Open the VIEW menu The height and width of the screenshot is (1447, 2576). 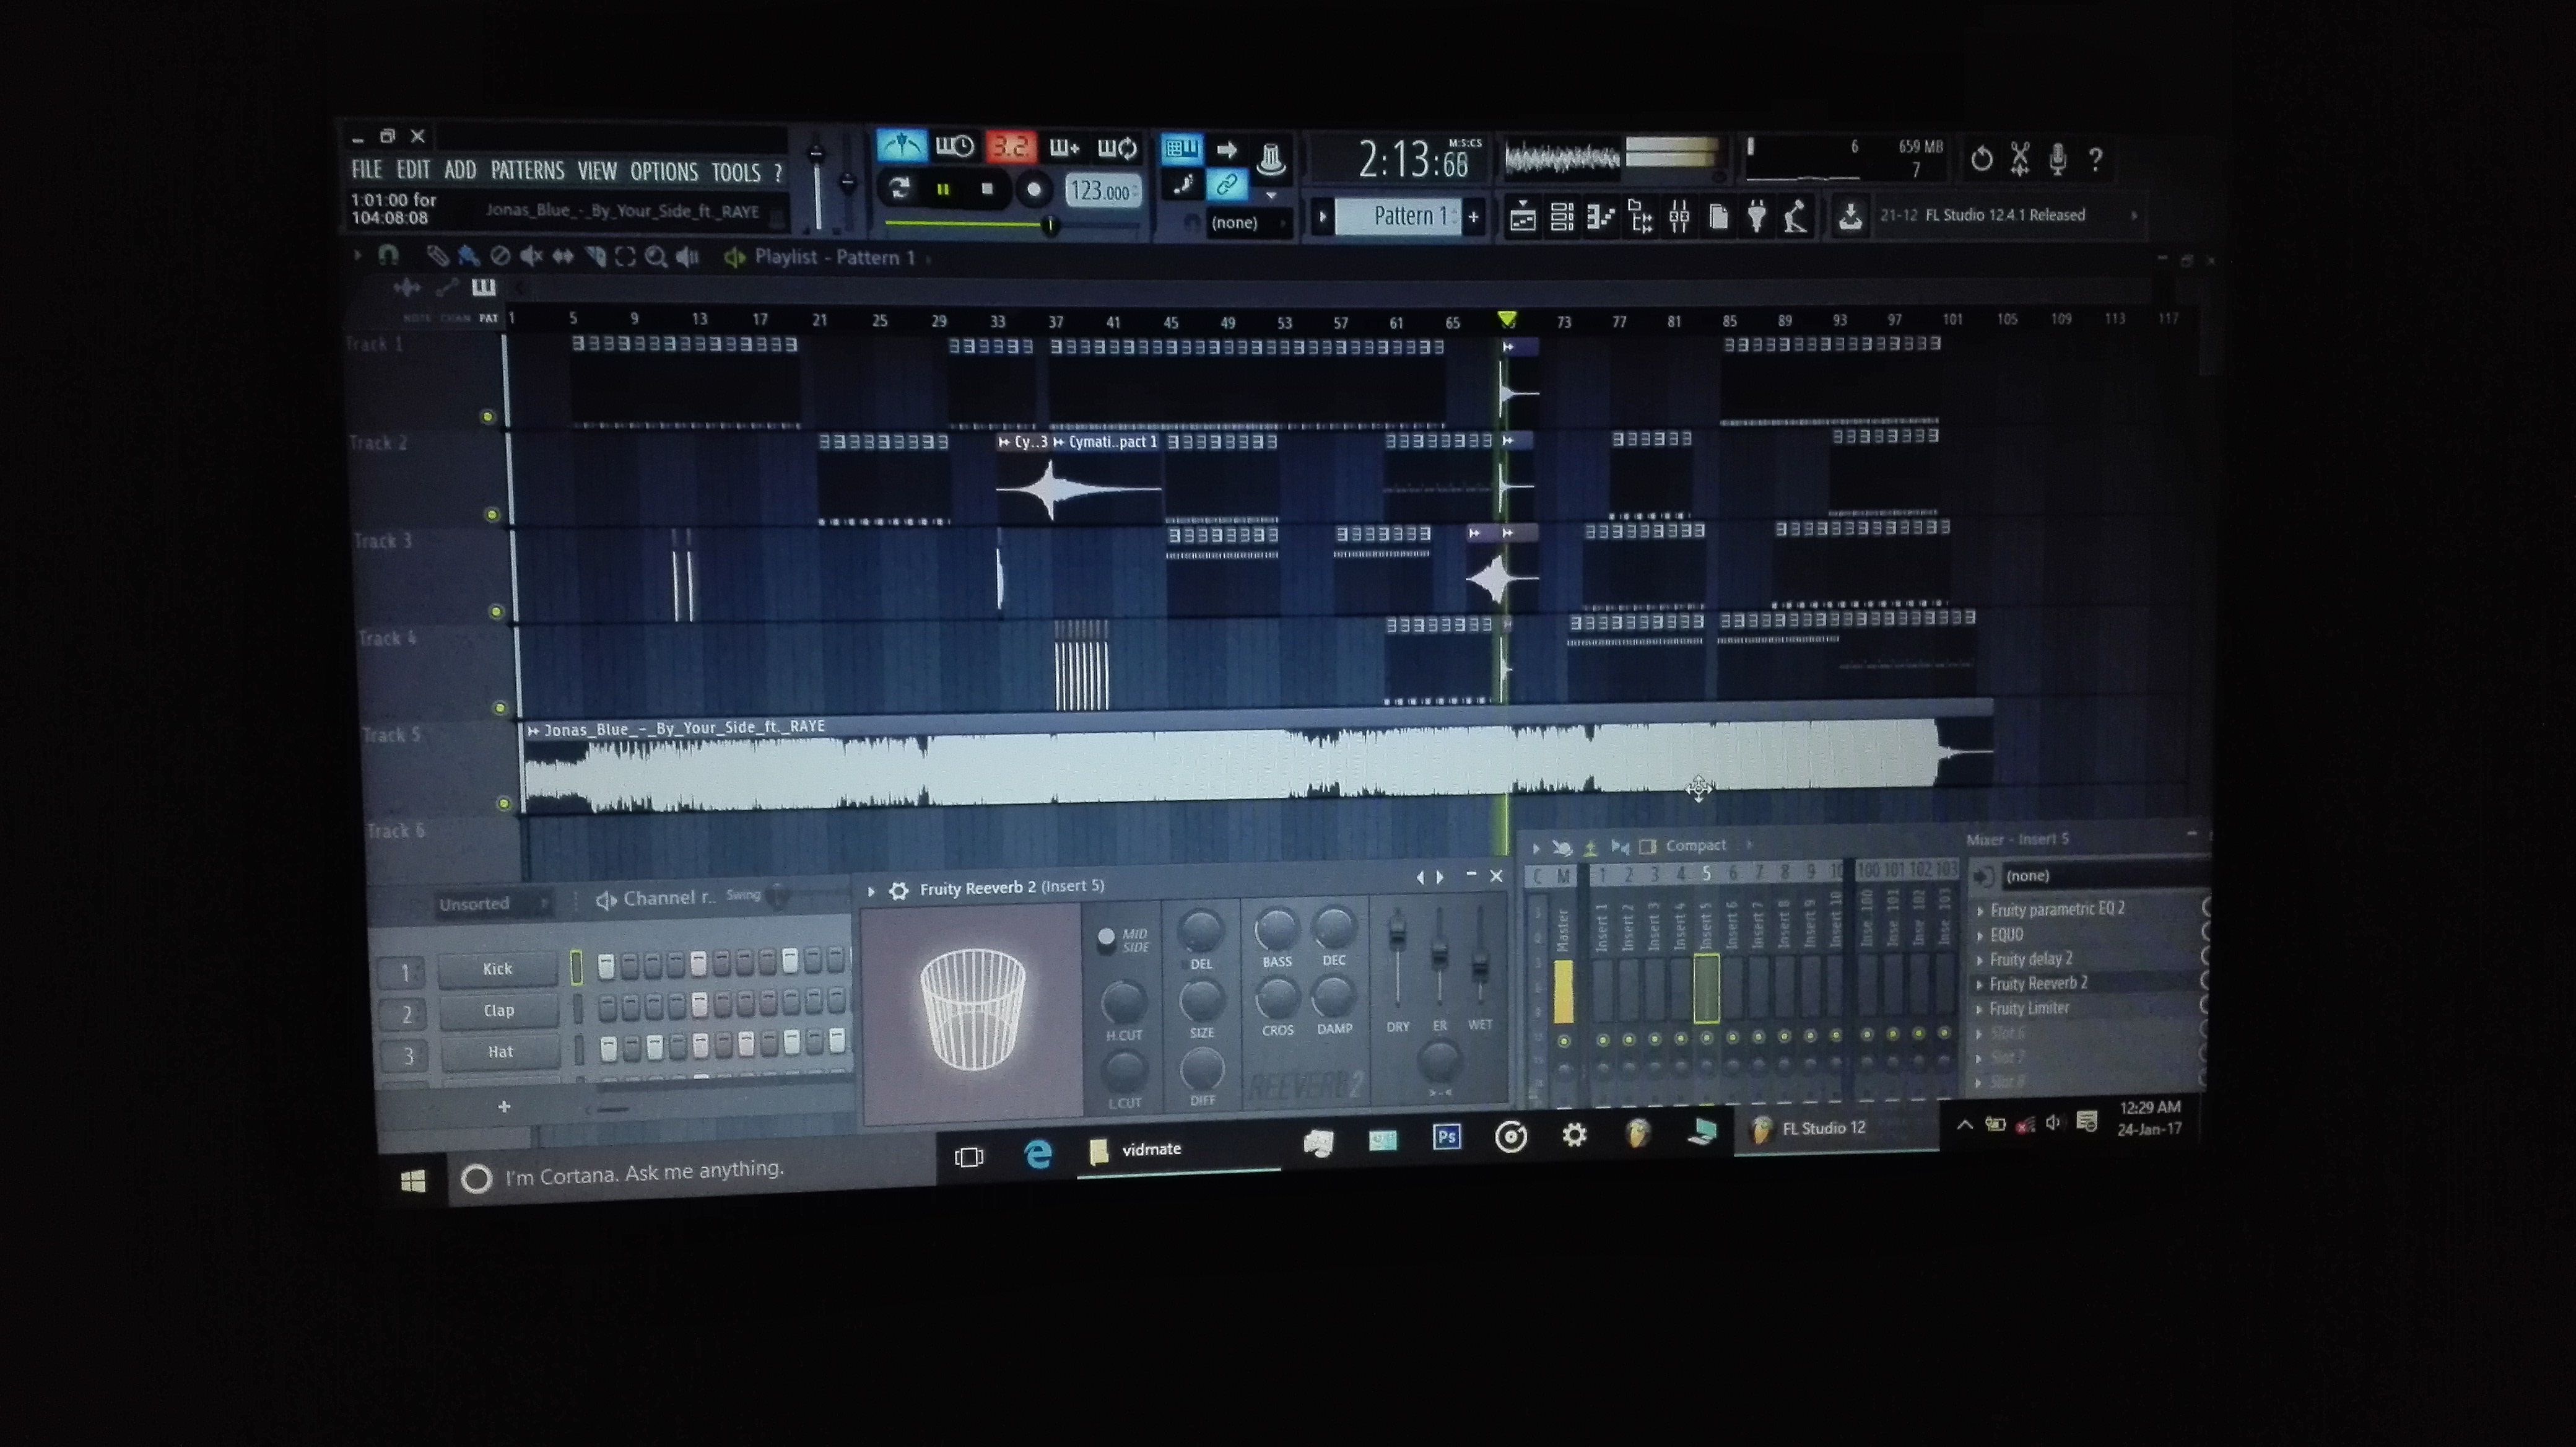click(x=597, y=172)
